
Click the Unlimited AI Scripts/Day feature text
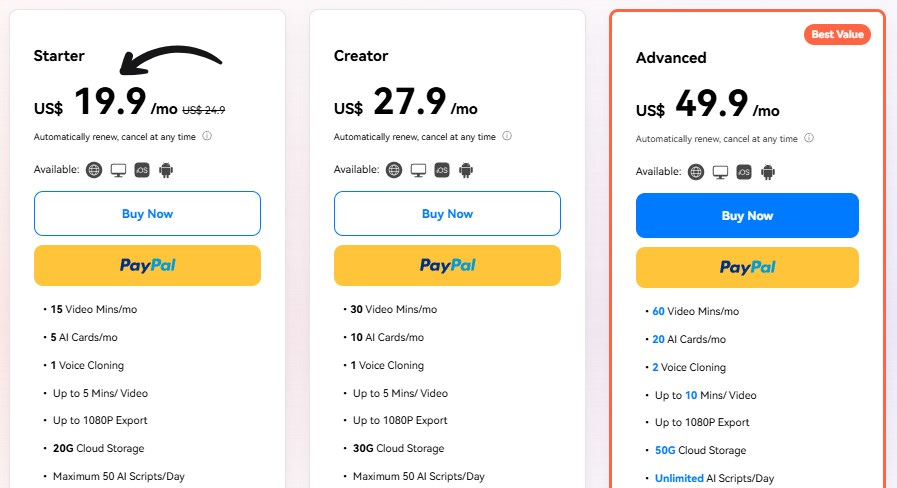point(714,479)
